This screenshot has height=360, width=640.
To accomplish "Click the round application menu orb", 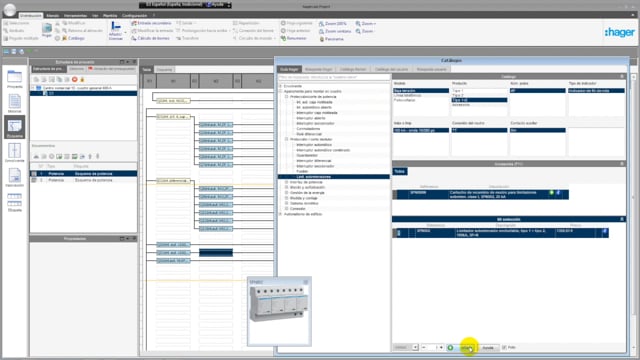I will pos(9,9).
